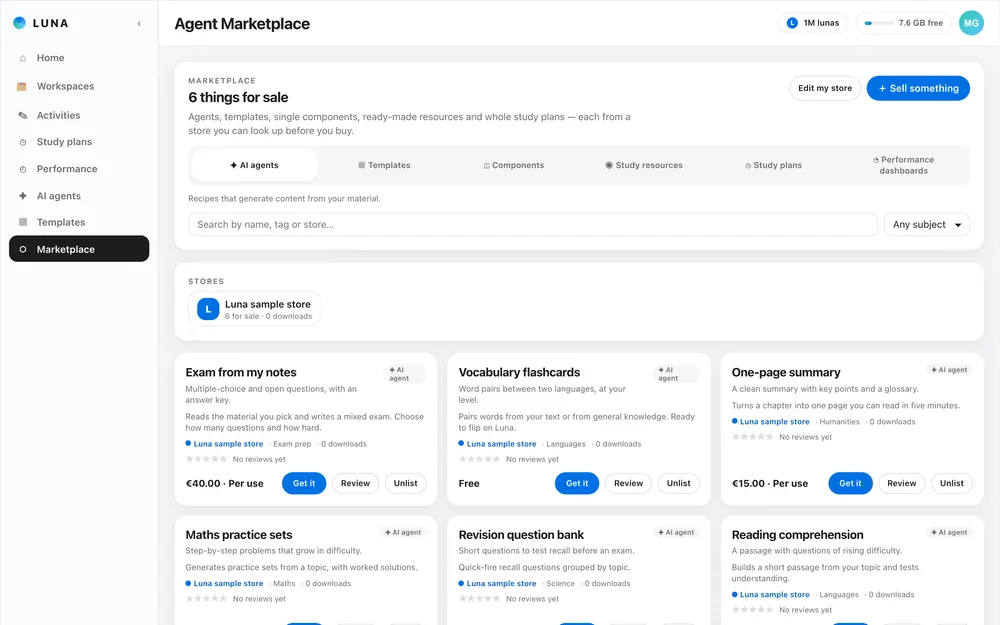Unlist Vocabulary flashcards

[x=679, y=483]
